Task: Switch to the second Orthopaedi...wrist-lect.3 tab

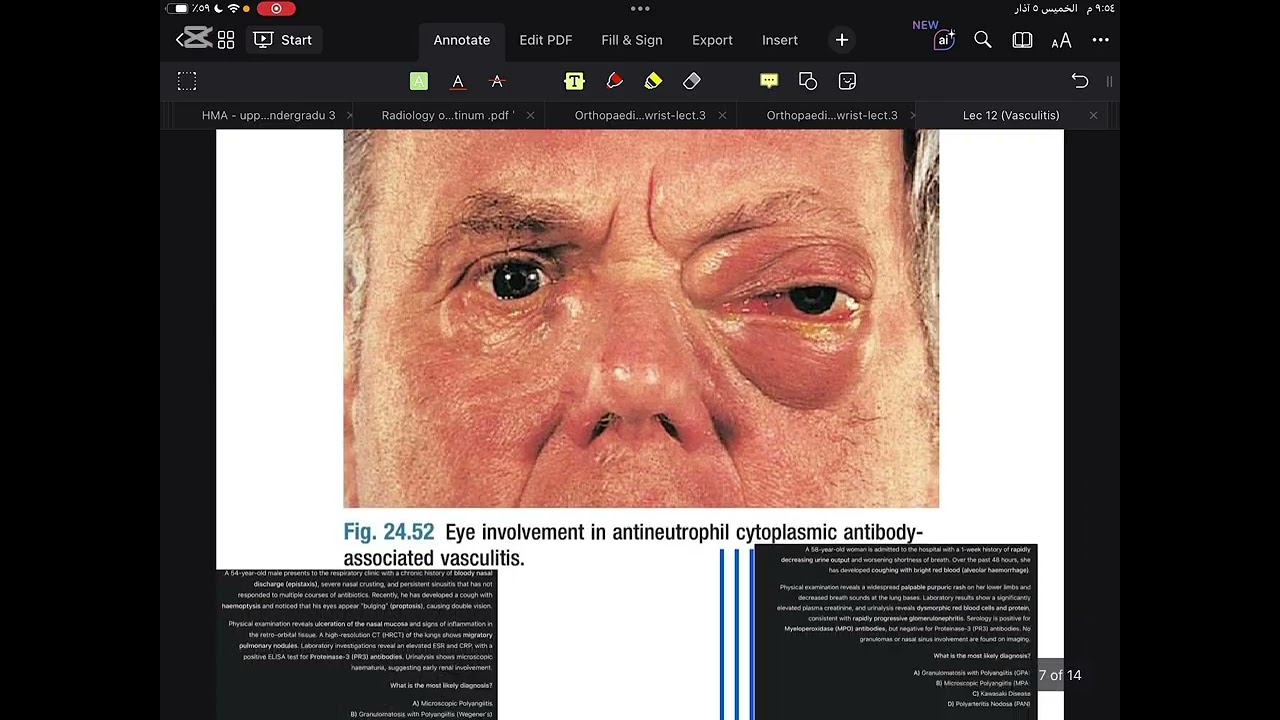Action: (x=832, y=115)
